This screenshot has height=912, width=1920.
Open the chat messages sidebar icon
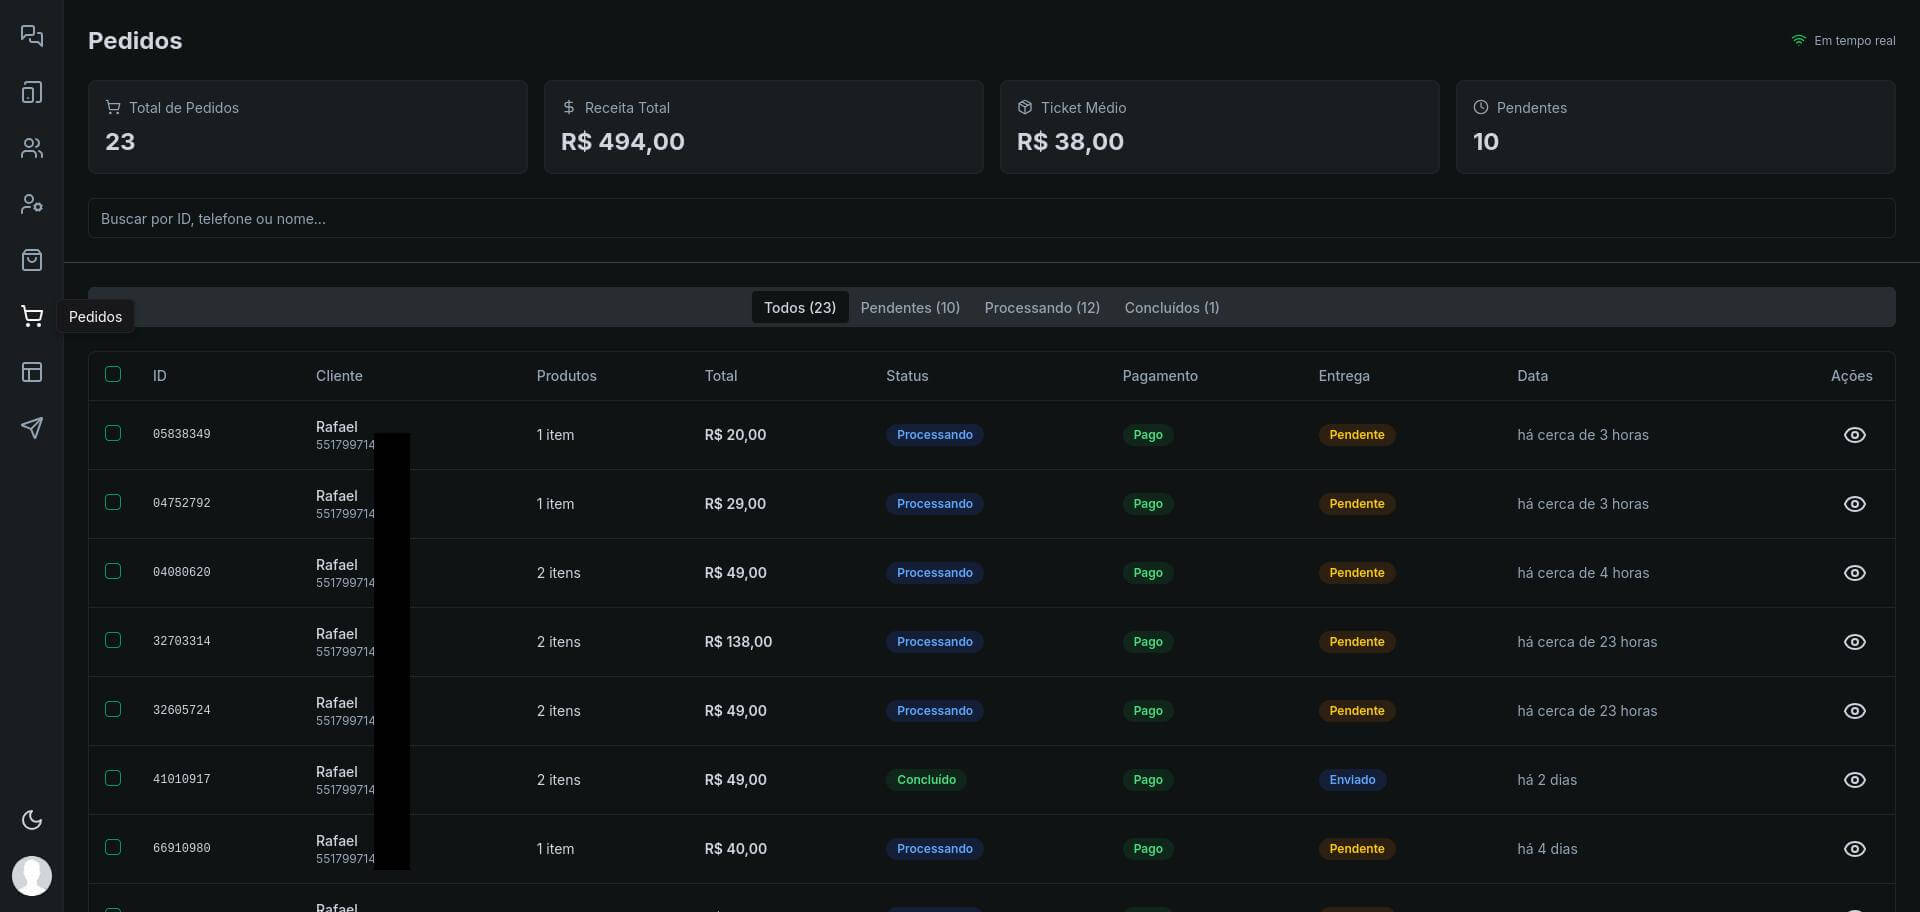point(32,36)
